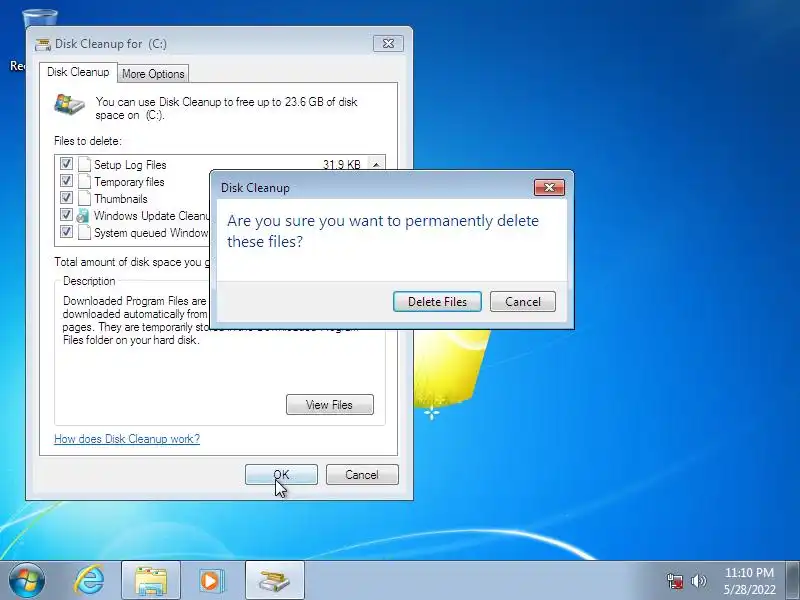
Task: Click Cancel in the Disk Cleanup for (C:) window
Action: [x=362, y=474]
